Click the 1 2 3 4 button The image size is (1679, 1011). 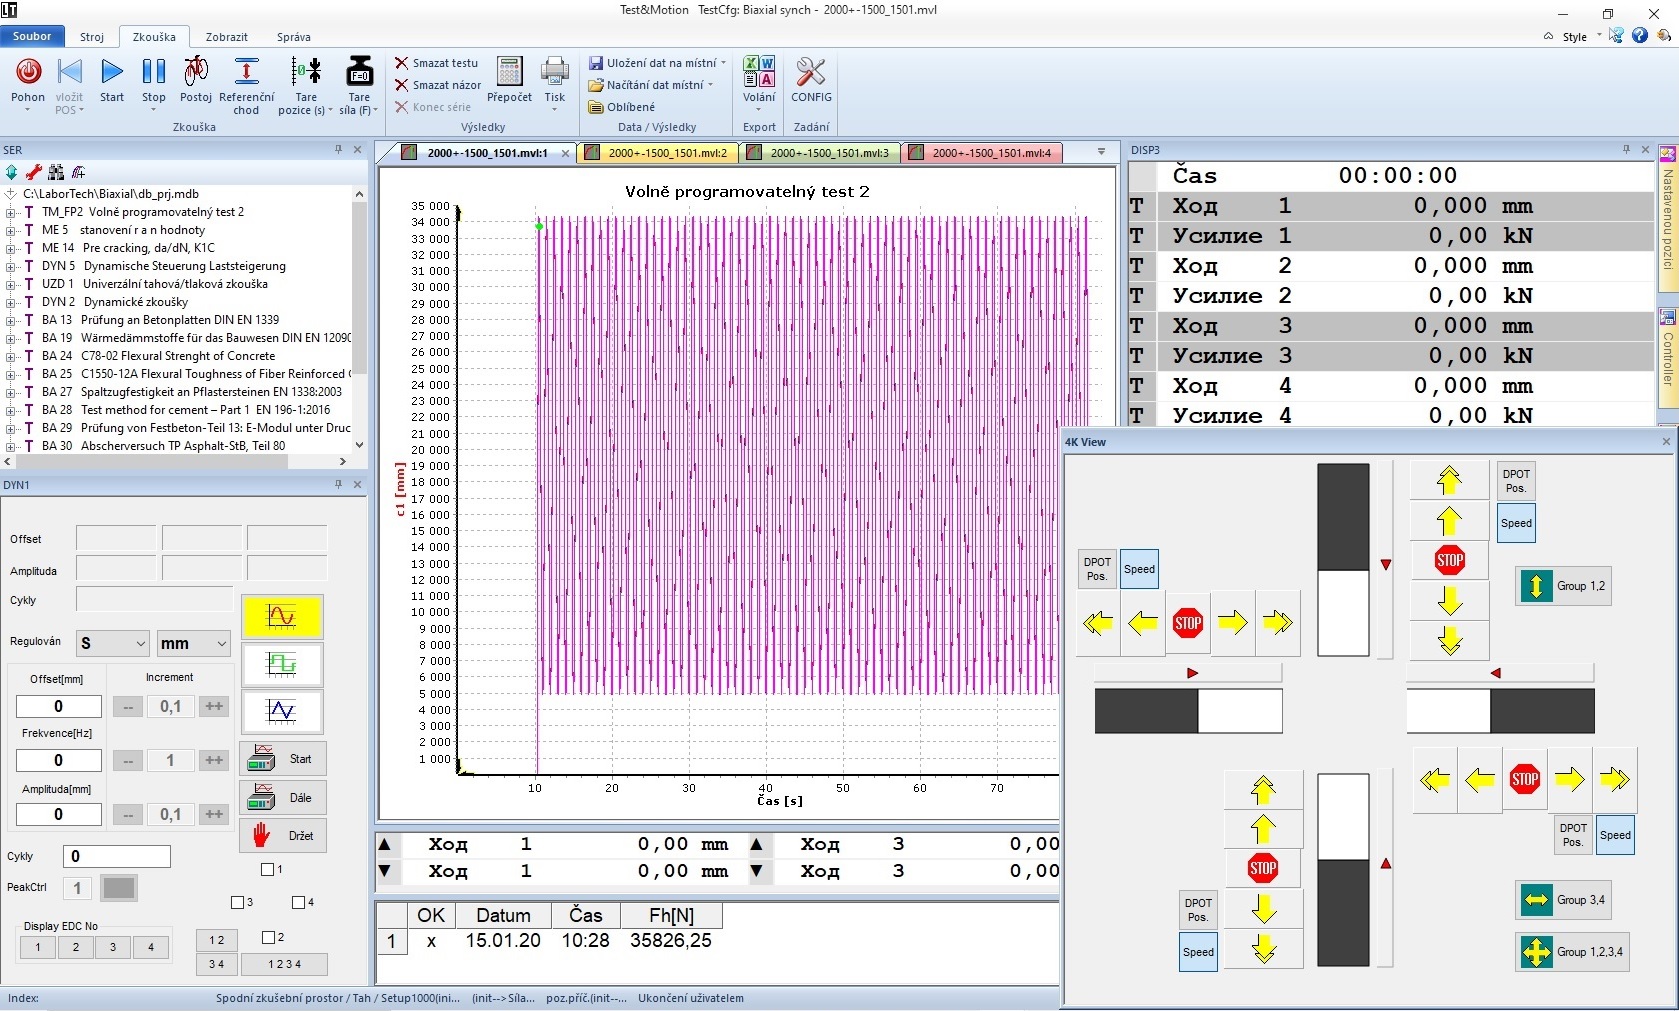pyautogui.click(x=284, y=964)
